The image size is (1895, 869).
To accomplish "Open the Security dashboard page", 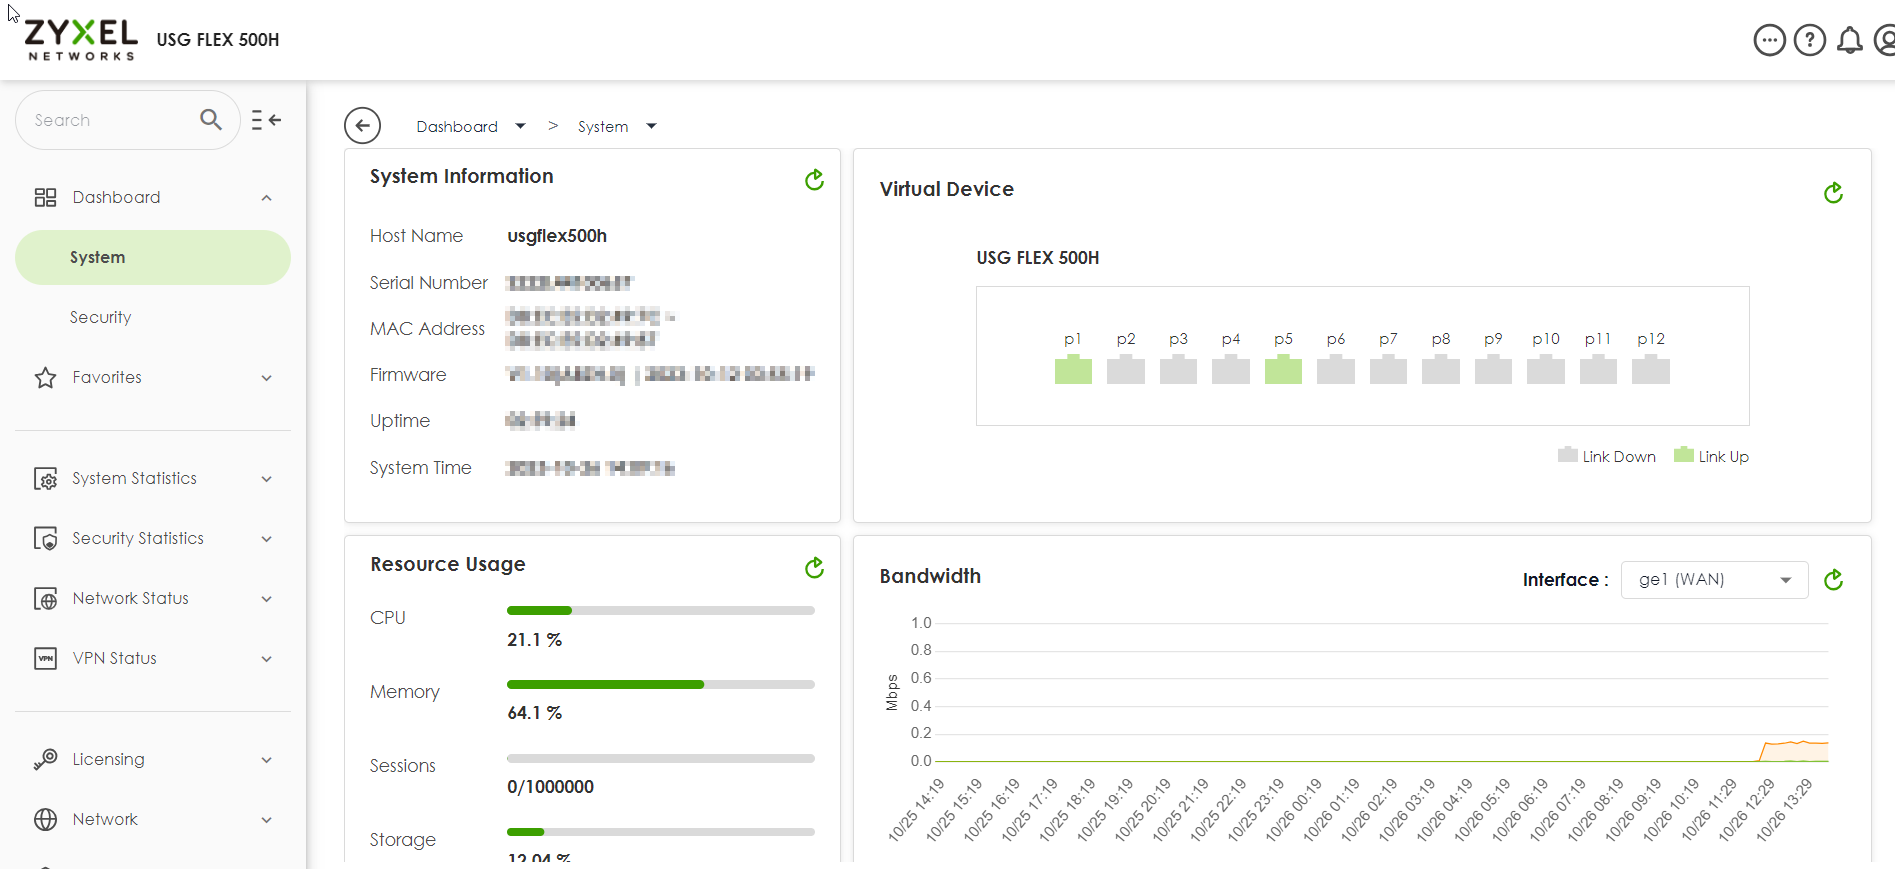I will pos(100,317).
